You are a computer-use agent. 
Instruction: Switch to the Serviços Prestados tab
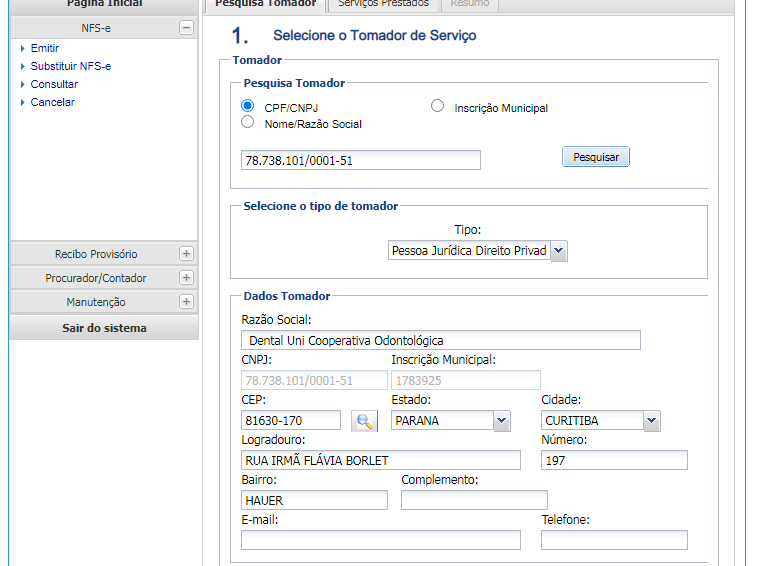(383, 4)
